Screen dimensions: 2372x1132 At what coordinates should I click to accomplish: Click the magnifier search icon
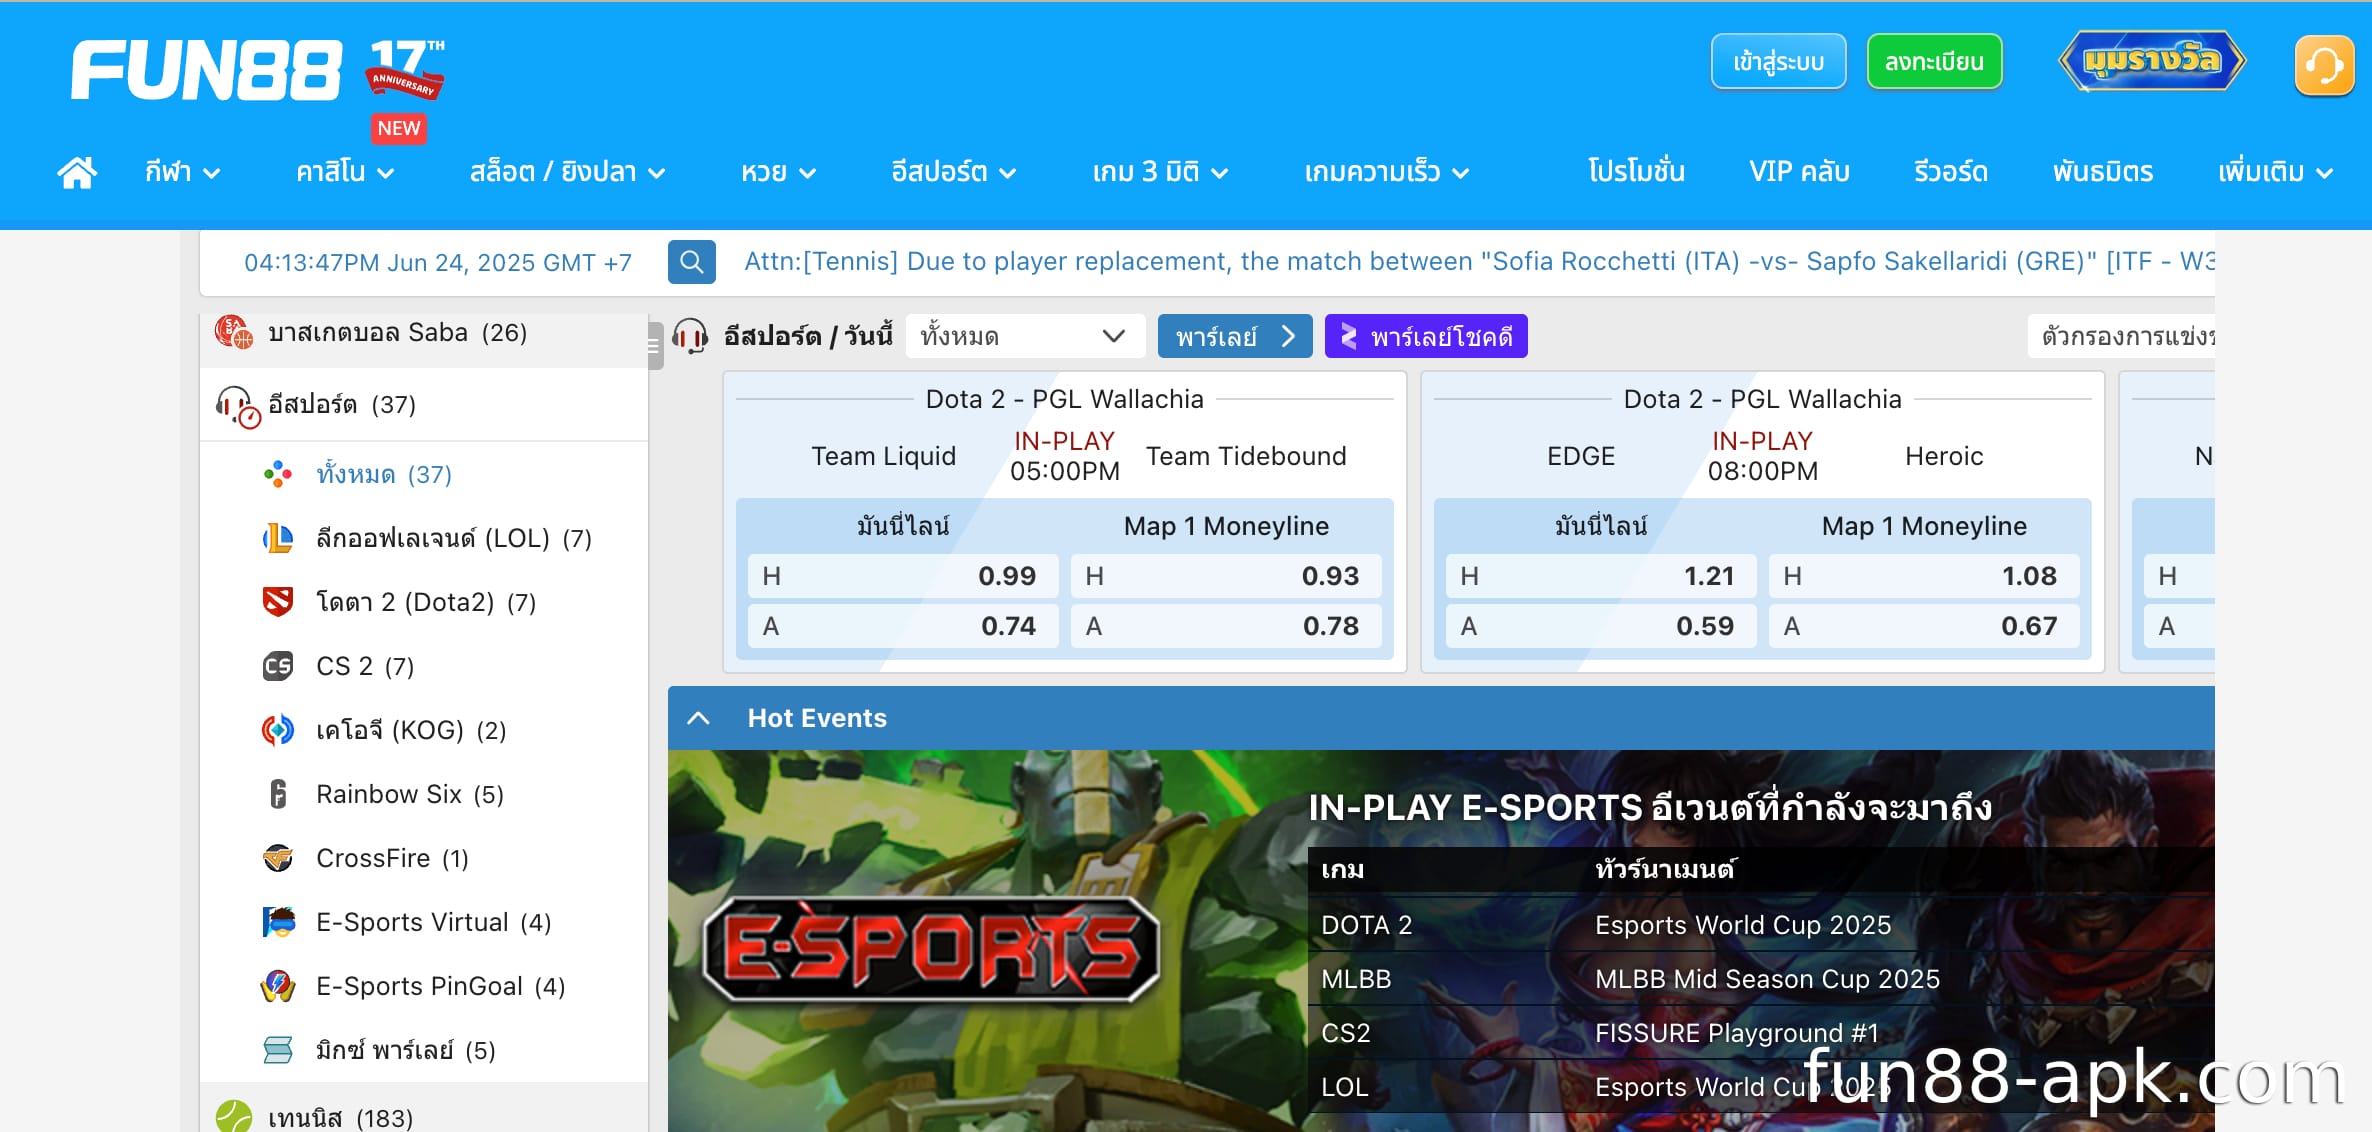click(692, 262)
